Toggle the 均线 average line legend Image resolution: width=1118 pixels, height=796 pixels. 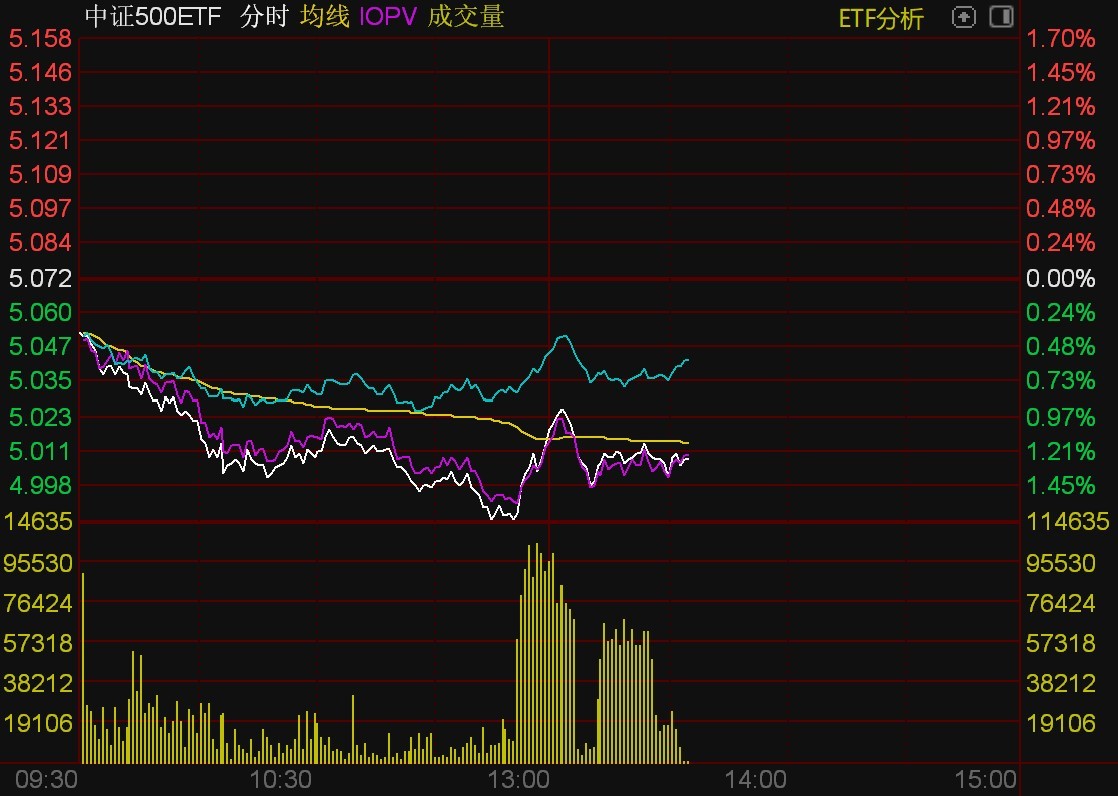click(x=325, y=16)
